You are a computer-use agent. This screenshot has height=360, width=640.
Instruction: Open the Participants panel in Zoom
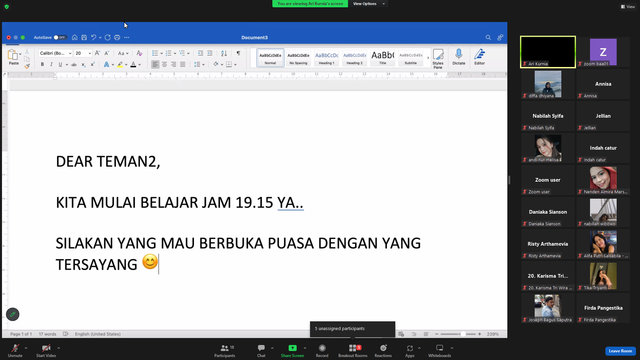225,350
